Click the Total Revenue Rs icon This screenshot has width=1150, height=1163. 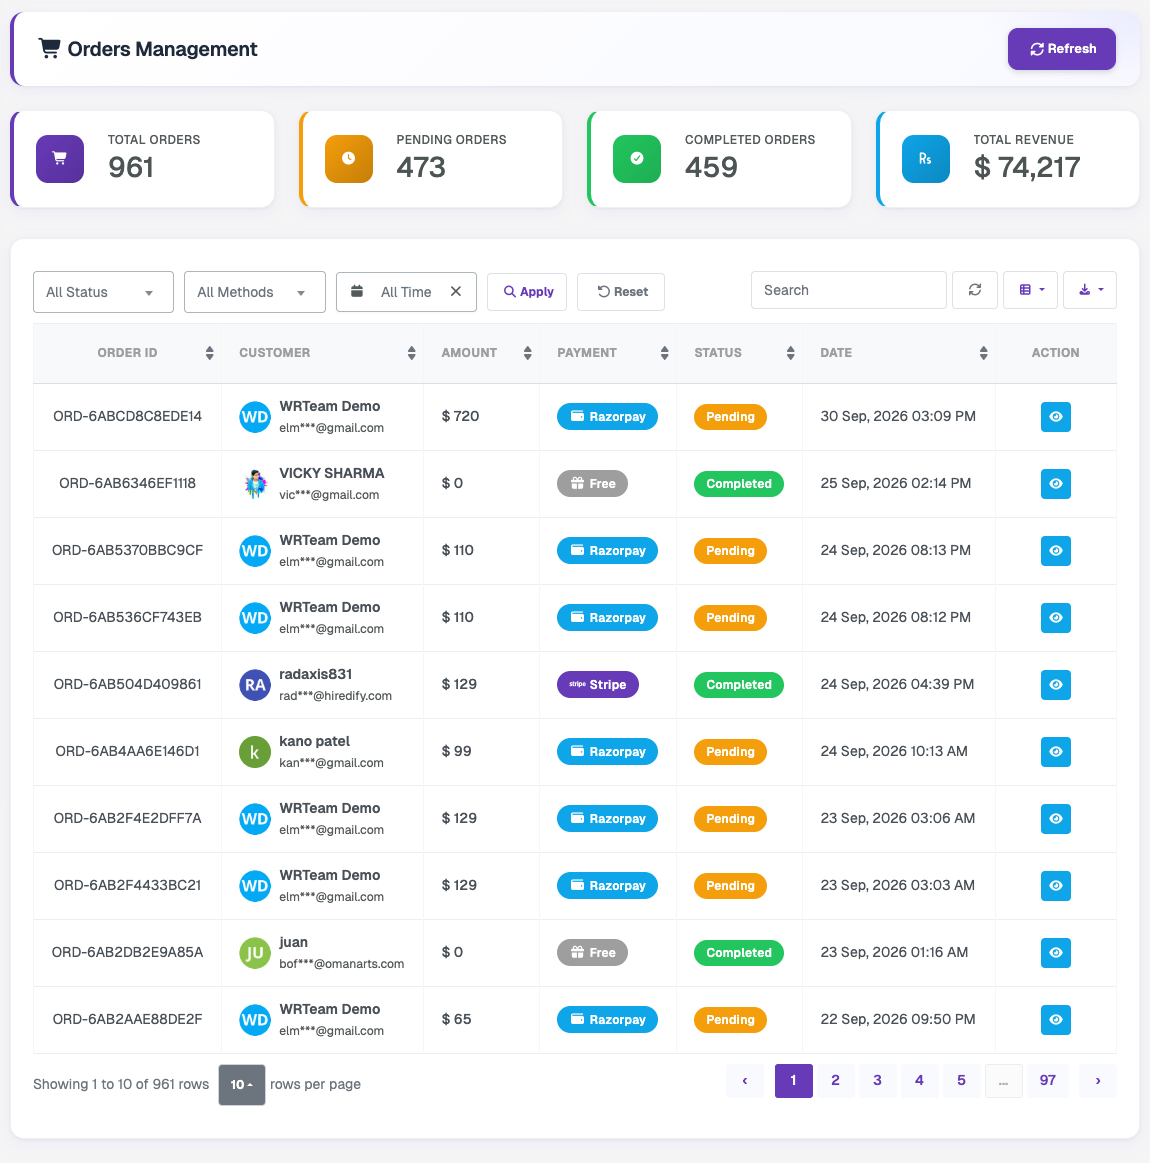tap(925, 159)
